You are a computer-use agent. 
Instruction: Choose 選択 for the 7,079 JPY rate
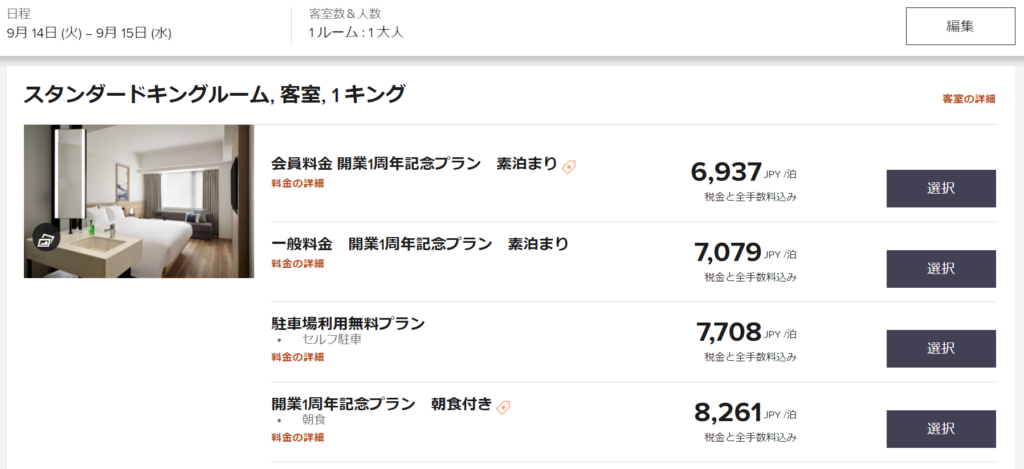coord(940,268)
